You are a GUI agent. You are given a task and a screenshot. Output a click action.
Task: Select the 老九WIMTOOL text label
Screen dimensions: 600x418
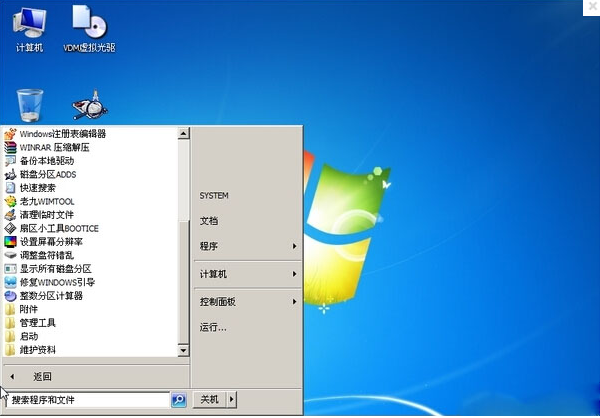click(x=47, y=201)
